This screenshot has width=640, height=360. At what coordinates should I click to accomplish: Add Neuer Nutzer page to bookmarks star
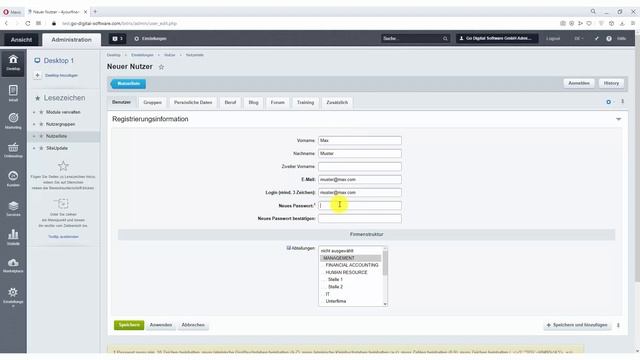161,67
